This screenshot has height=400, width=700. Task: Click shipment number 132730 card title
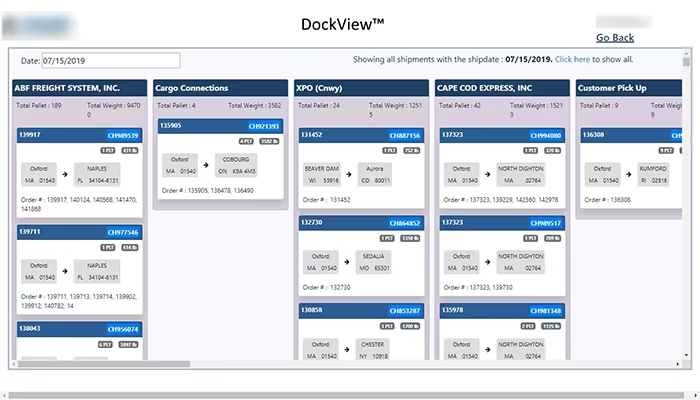312,222
